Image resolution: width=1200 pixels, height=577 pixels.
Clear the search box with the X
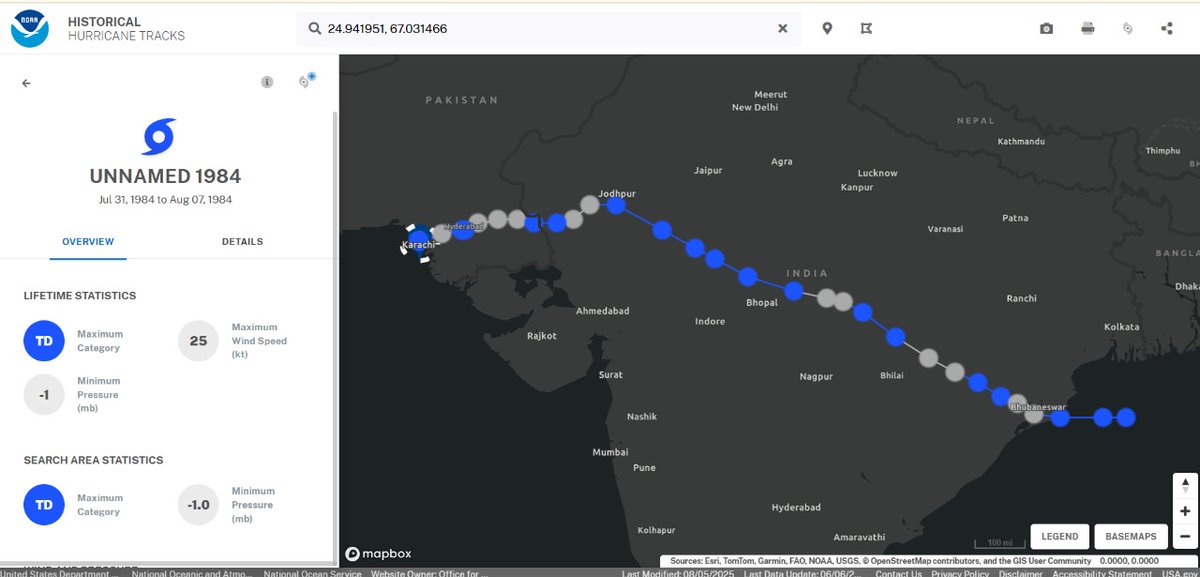(783, 29)
